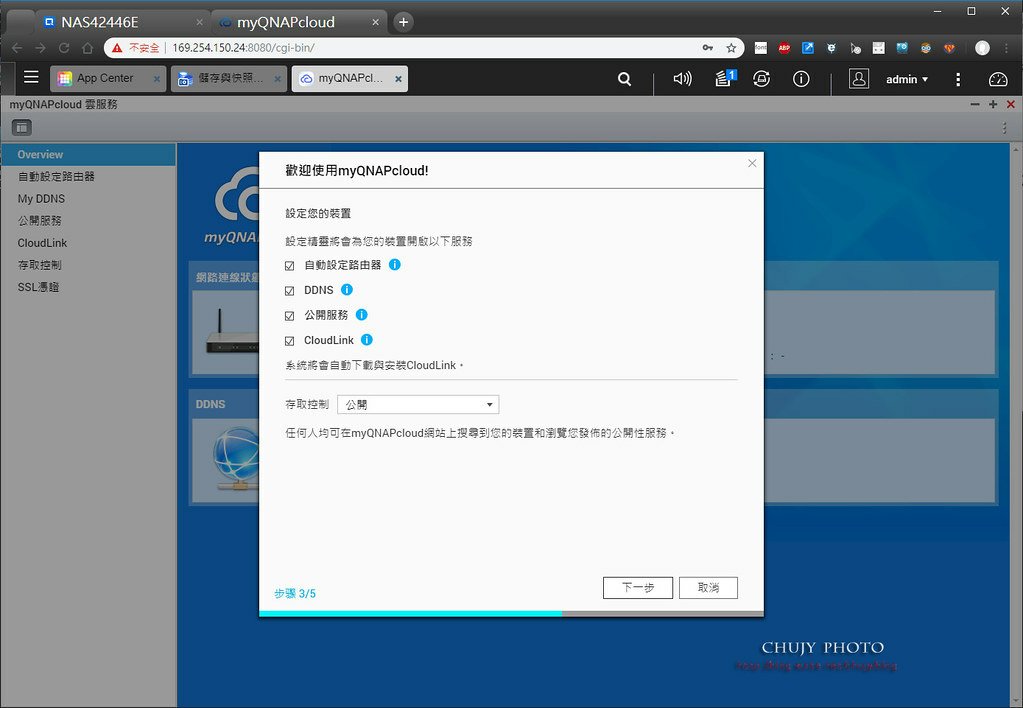Viewport: 1023px width, 708px height.
Task: Close the App Center desktop tab
Action: [x=157, y=79]
